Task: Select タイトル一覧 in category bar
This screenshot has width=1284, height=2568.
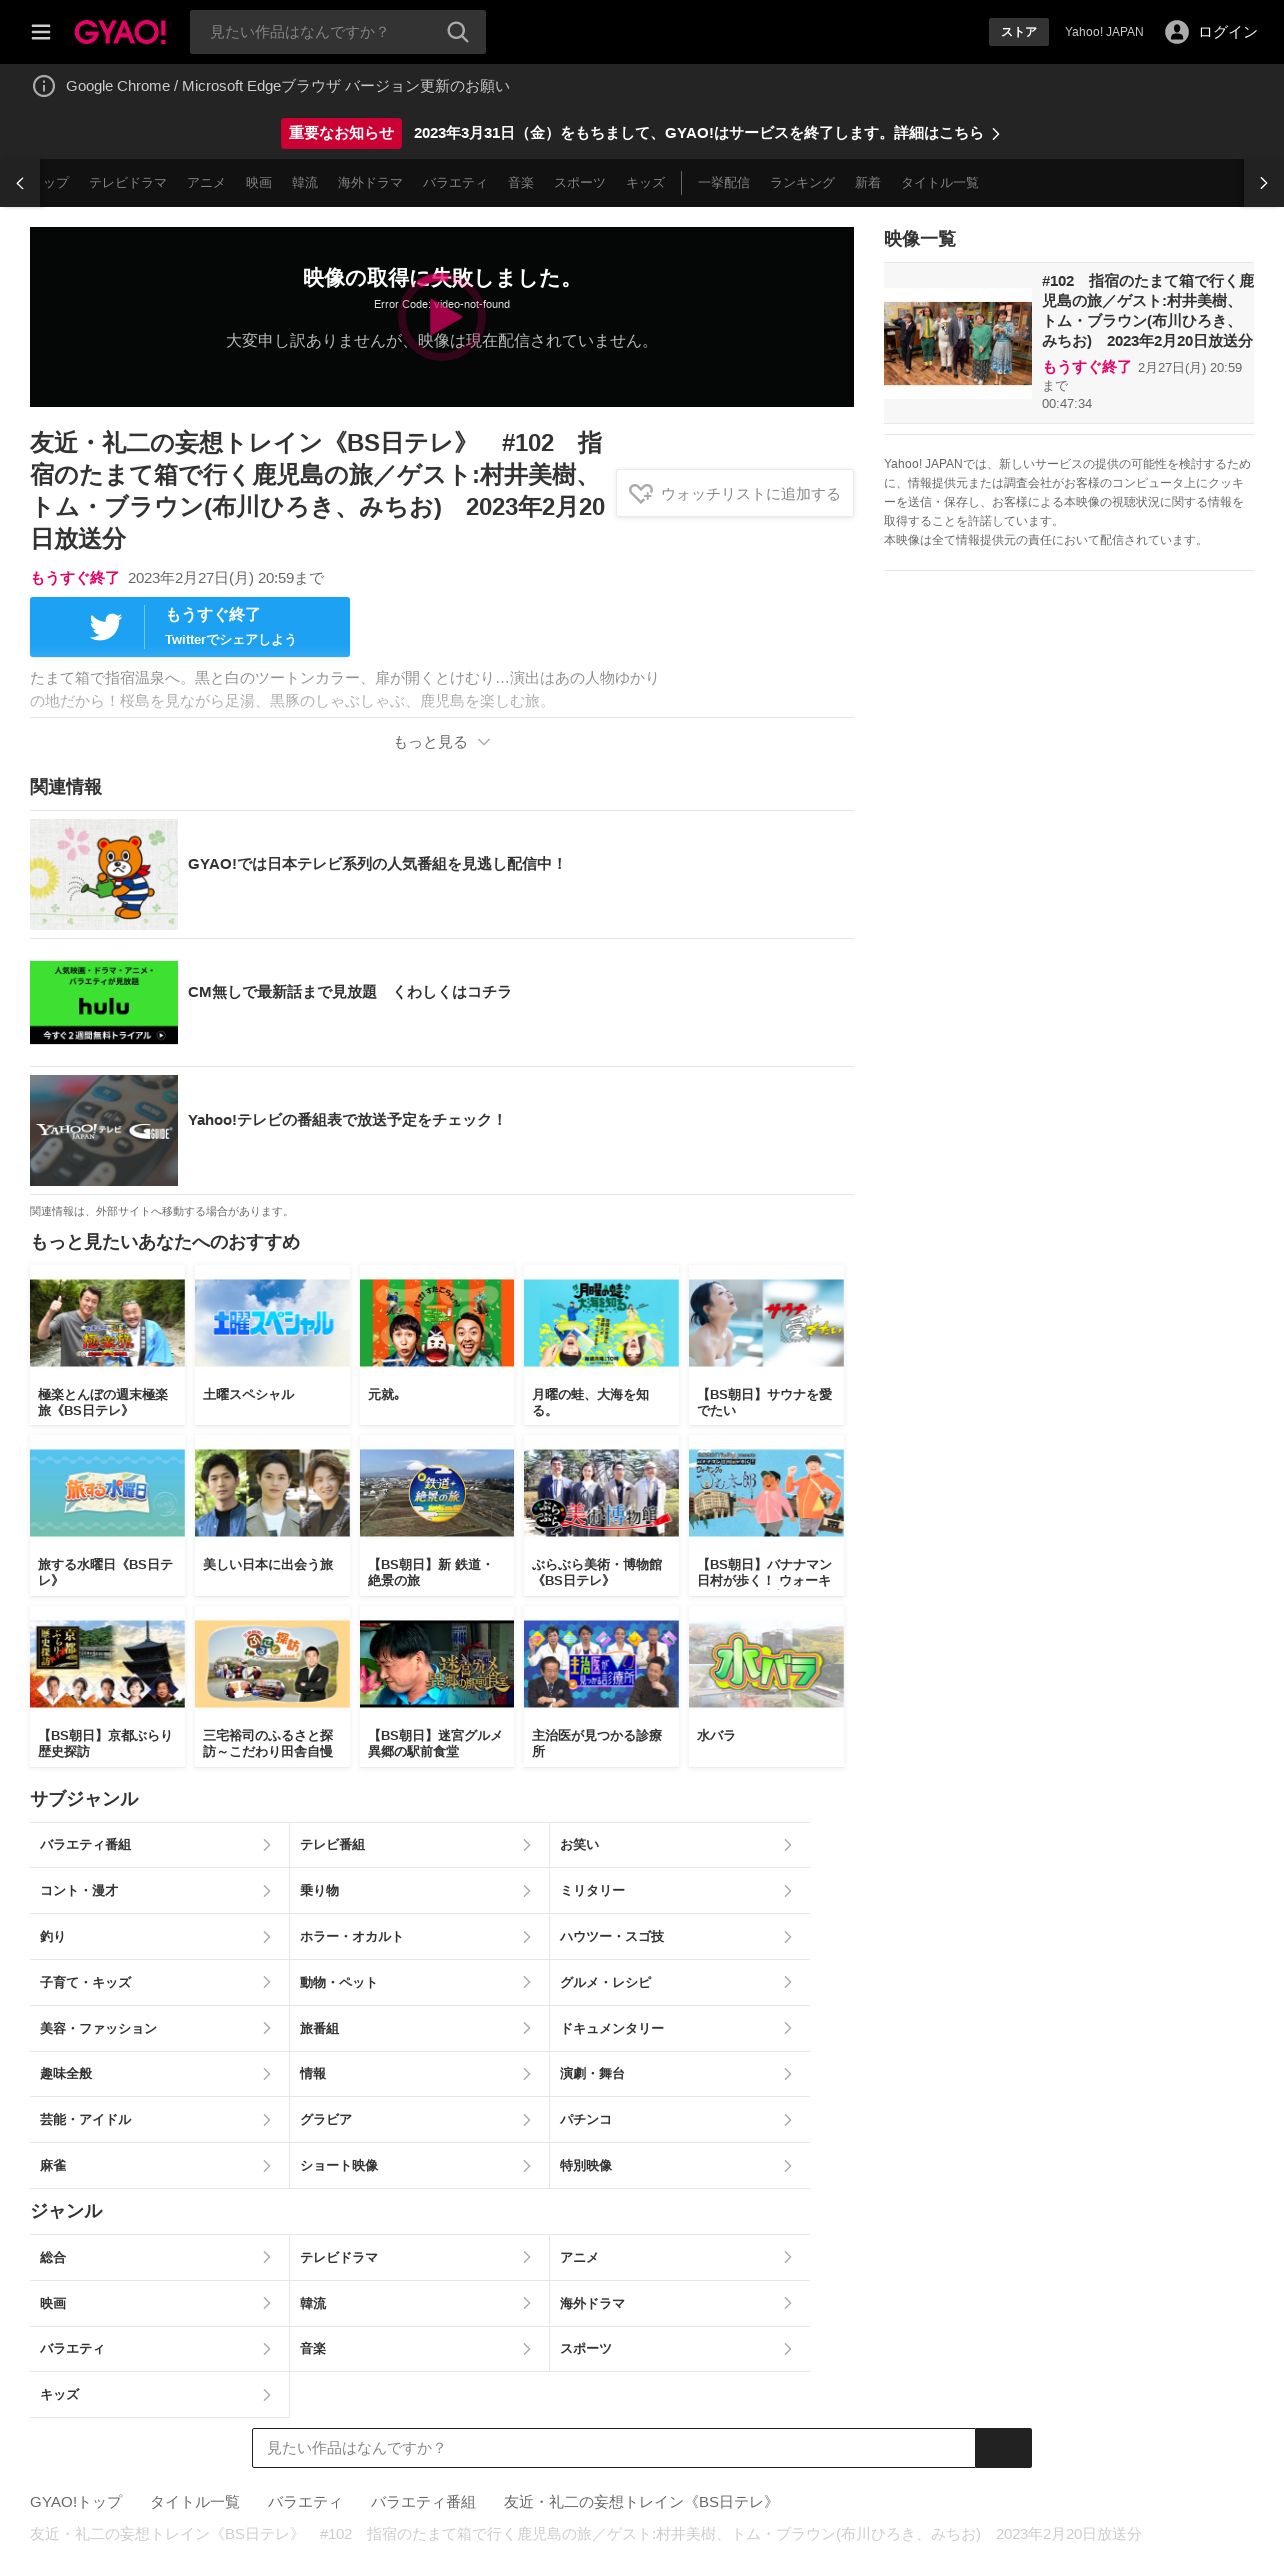Action: [x=940, y=183]
